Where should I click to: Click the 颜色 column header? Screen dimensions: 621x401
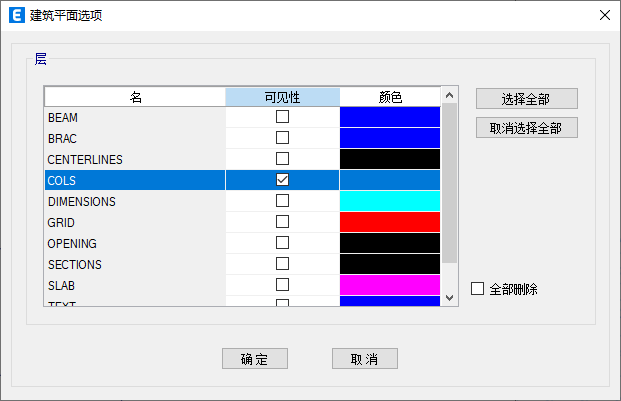390,97
